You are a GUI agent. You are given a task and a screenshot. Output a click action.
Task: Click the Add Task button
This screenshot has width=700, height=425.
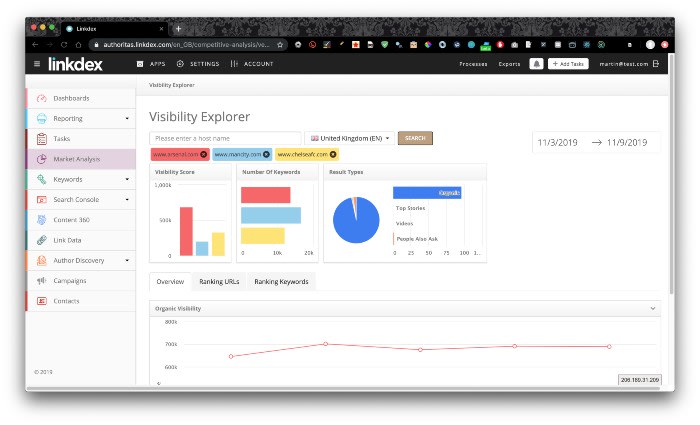pyautogui.click(x=568, y=64)
